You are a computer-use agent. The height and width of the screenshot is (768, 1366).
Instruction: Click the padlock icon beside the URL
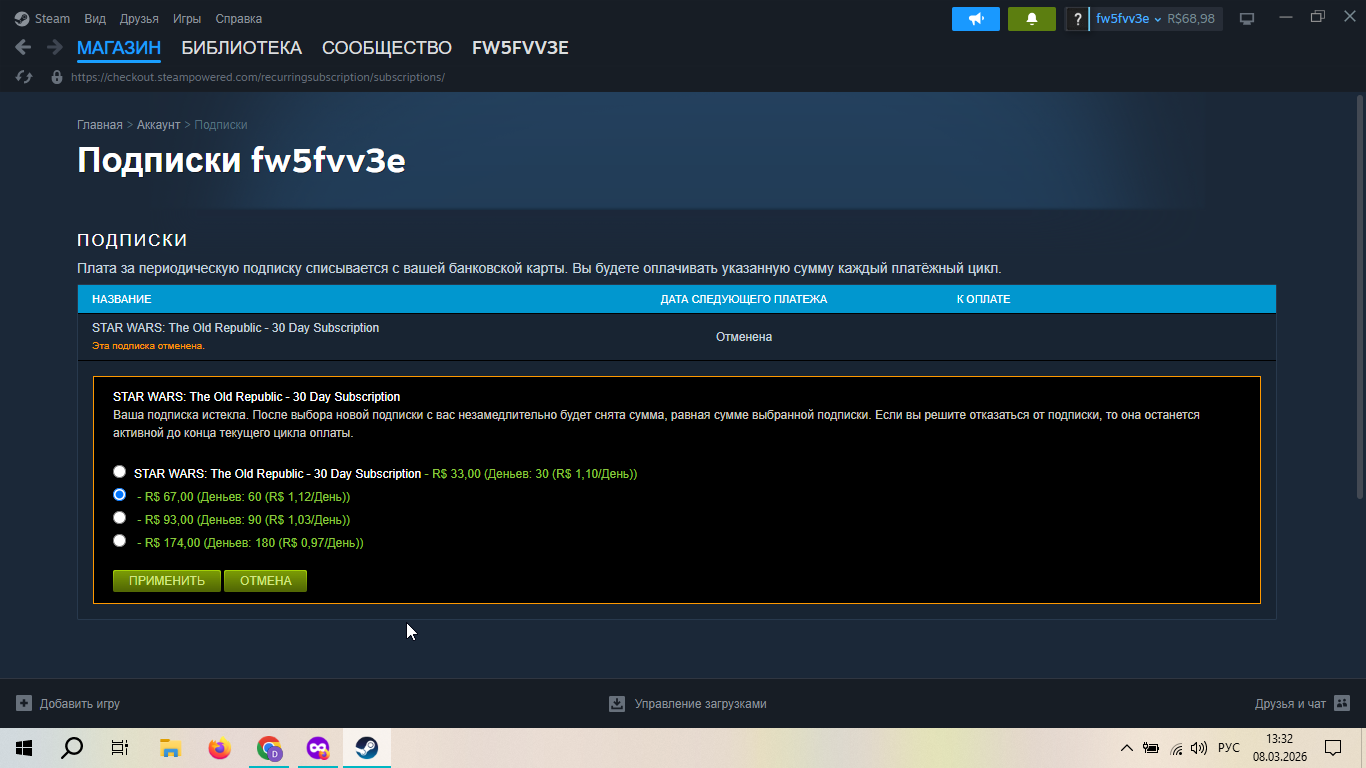tap(56, 77)
